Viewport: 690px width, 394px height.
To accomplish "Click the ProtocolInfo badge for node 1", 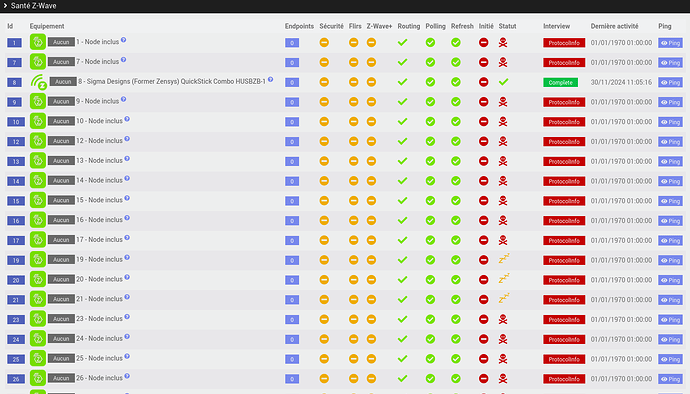I will pos(564,43).
